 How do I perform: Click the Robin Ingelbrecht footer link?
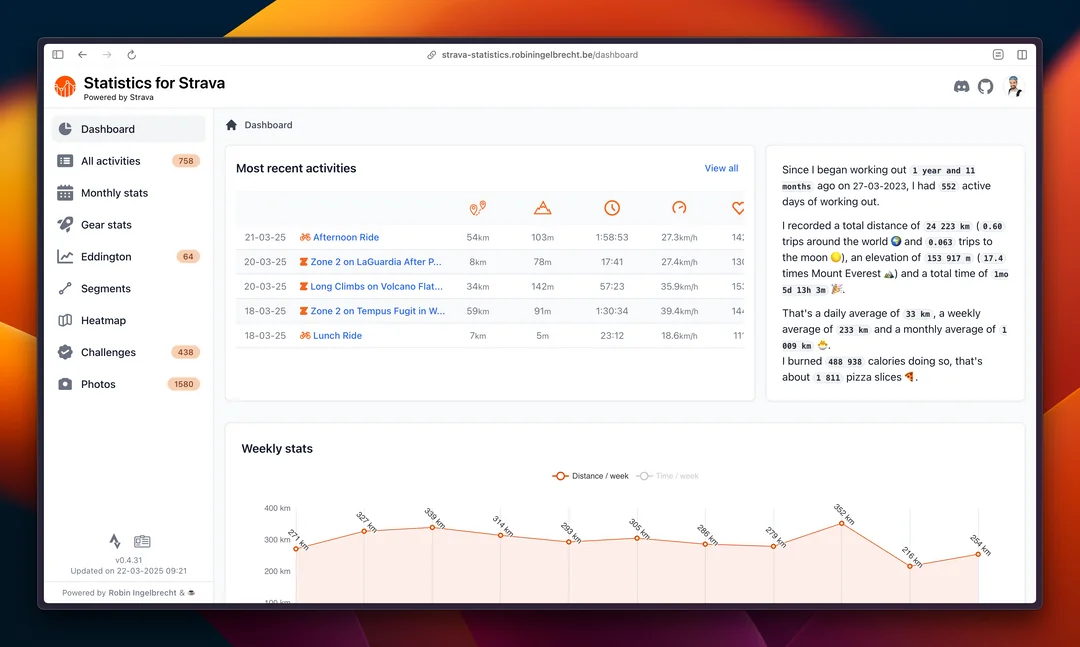coord(143,593)
